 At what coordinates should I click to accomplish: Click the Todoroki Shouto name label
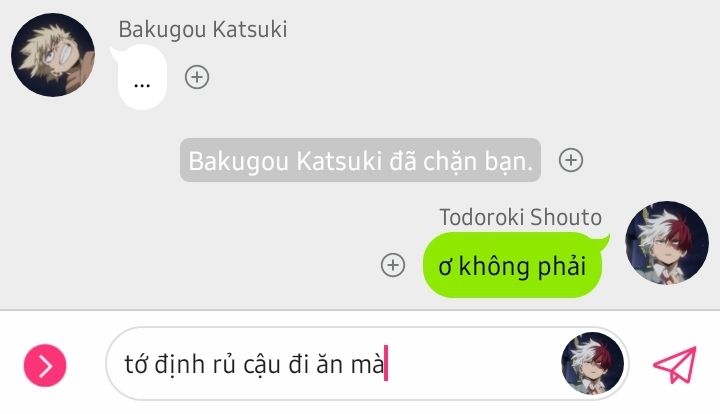521,217
